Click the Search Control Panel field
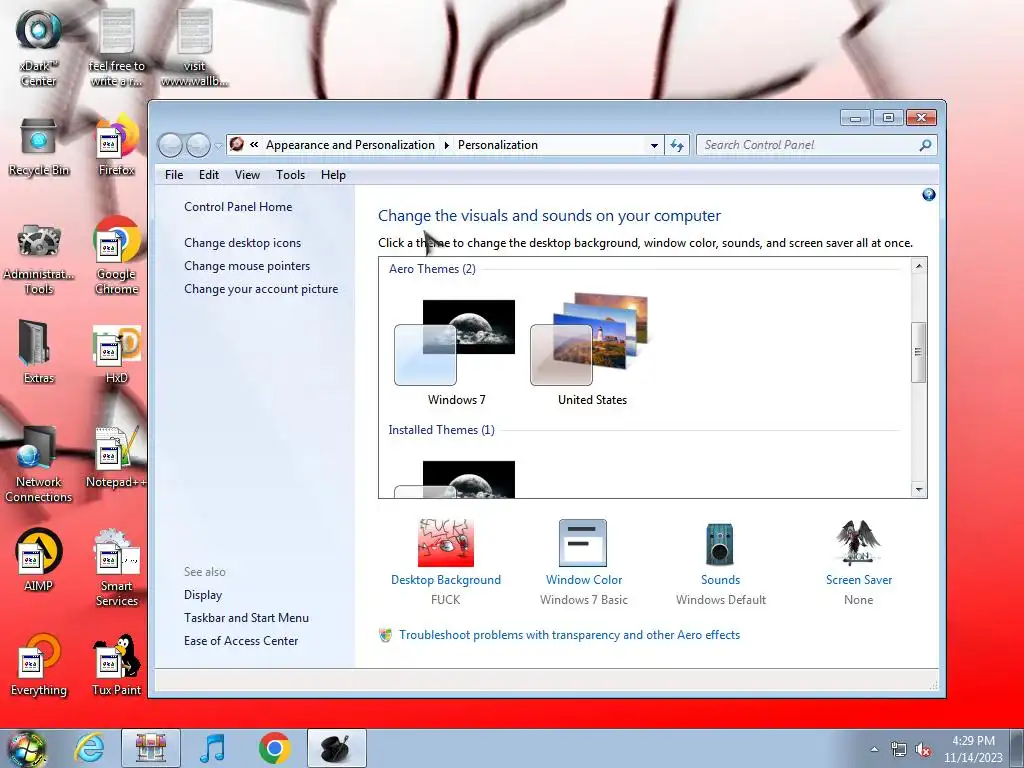This screenshot has height=768, width=1024. tap(817, 145)
